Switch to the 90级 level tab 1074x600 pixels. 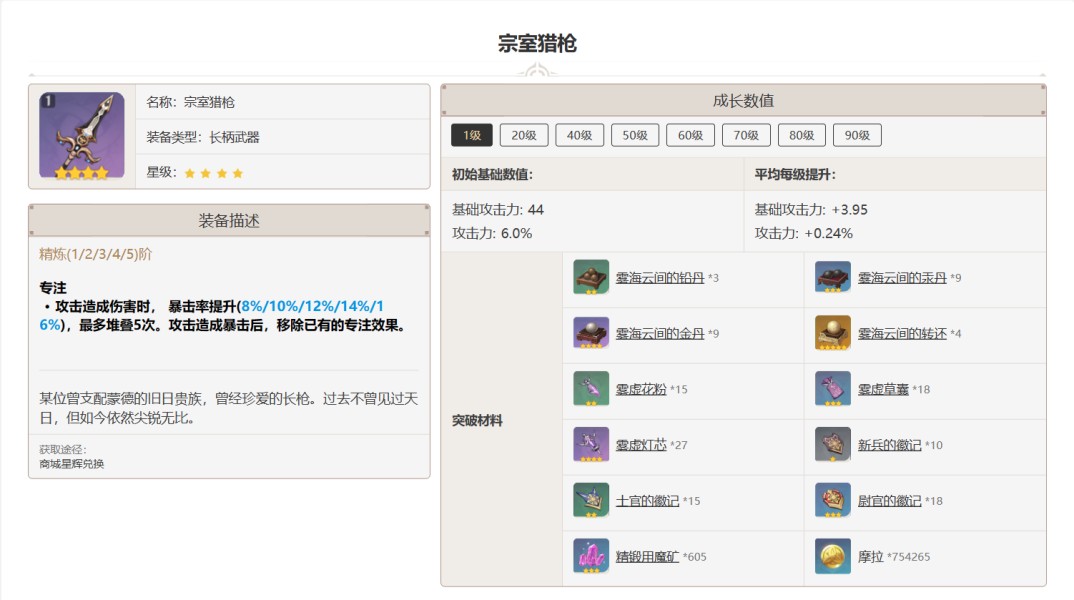[x=857, y=136]
